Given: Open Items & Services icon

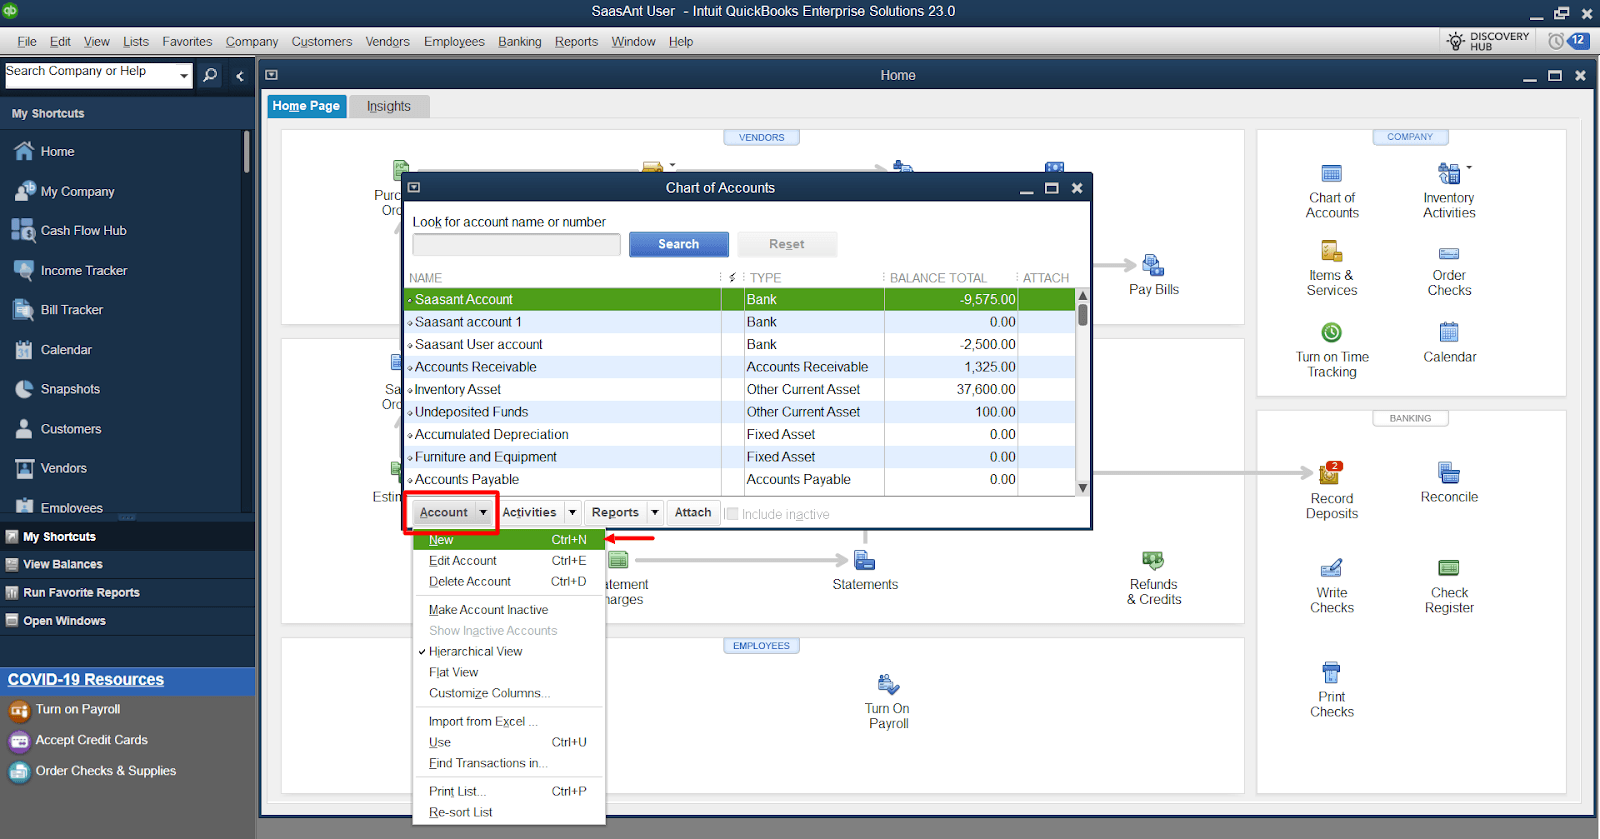Looking at the screenshot, I should coord(1331,250).
